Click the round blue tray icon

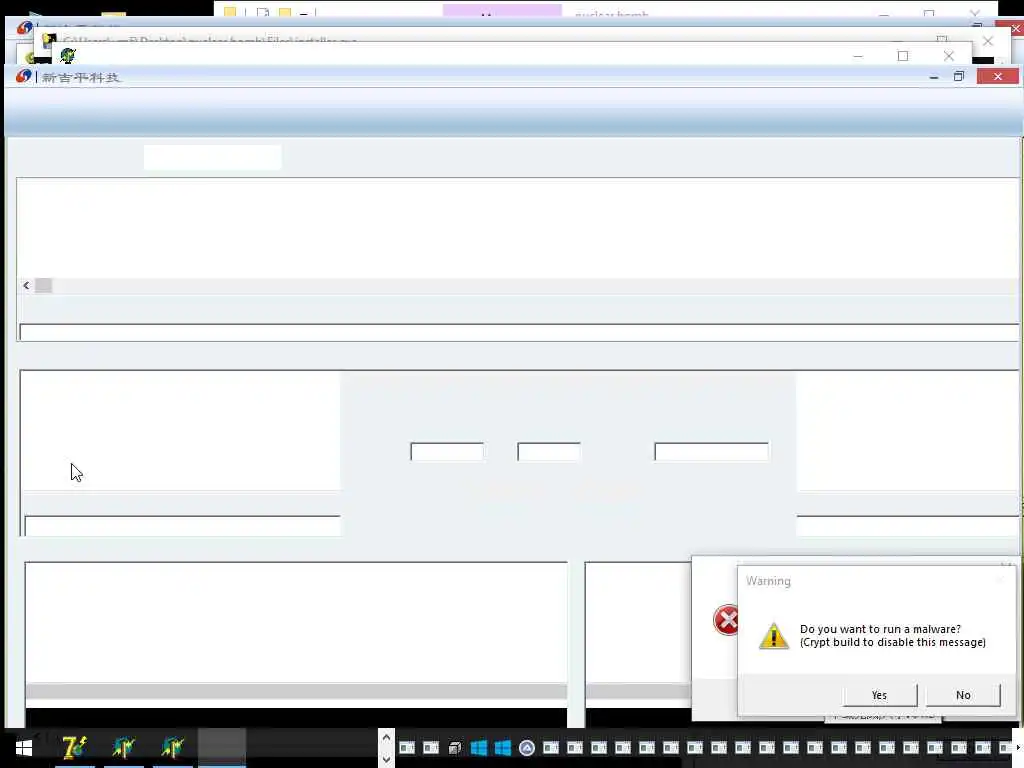(527, 748)
